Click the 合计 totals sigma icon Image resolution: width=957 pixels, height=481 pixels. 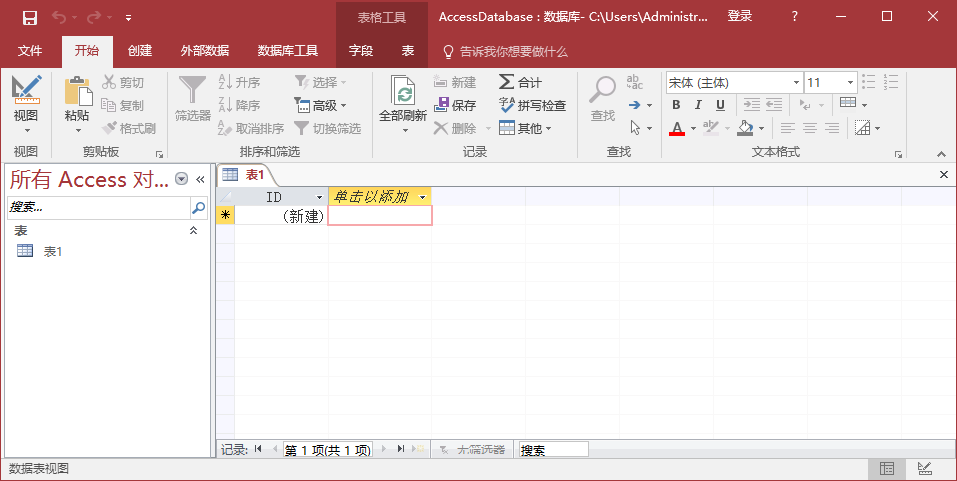(507, 82)
